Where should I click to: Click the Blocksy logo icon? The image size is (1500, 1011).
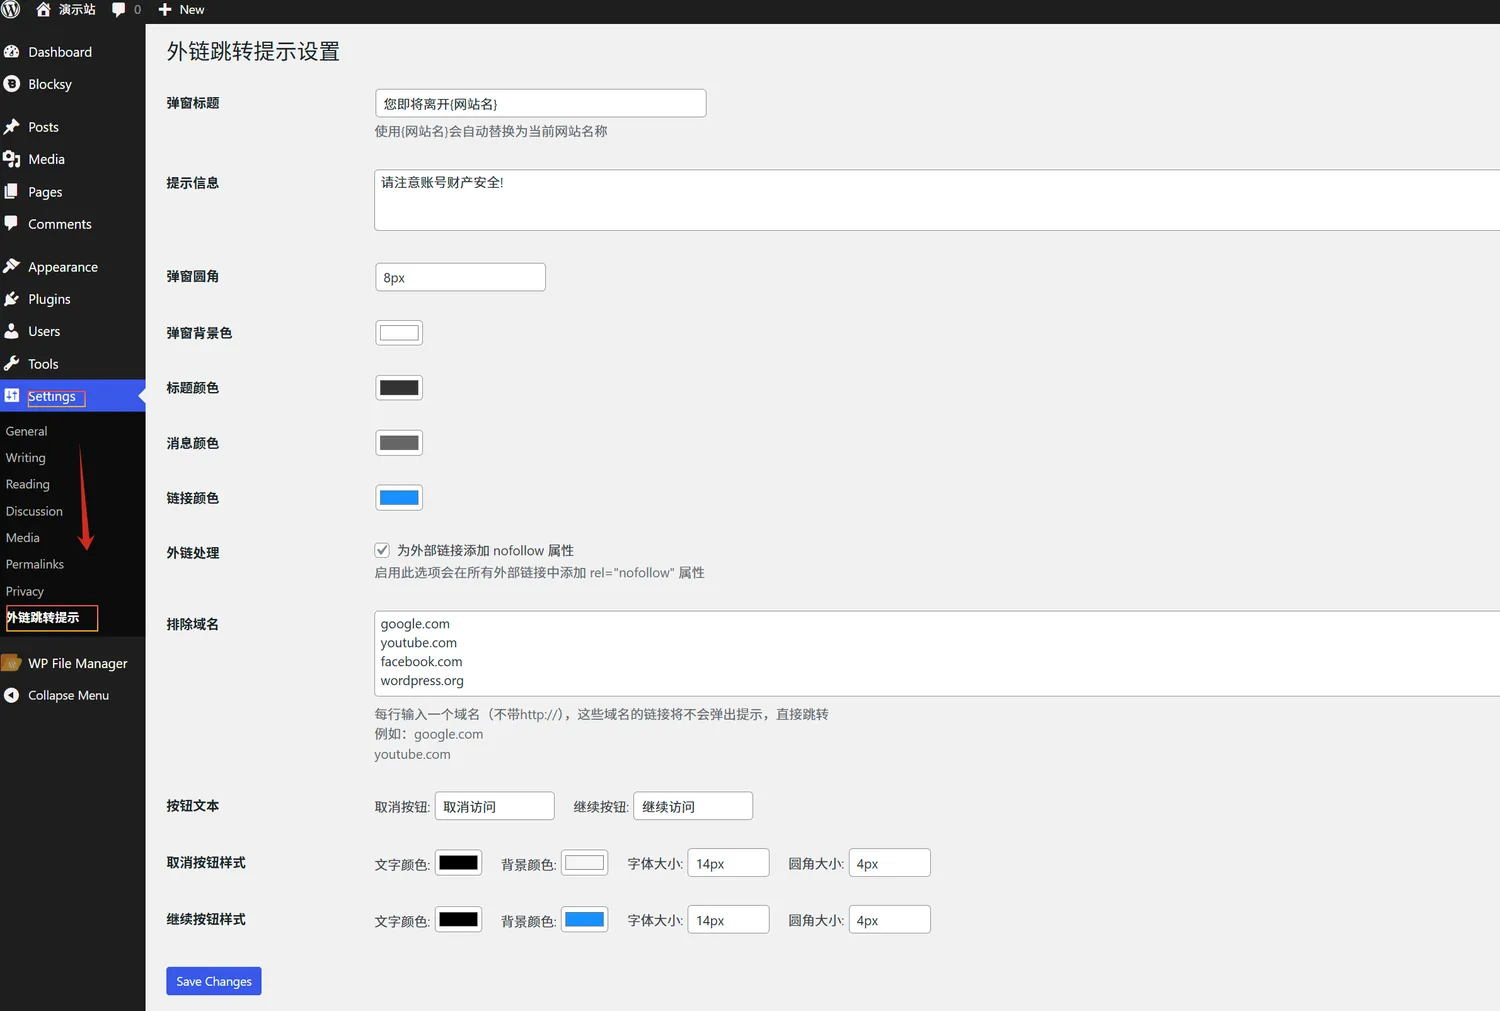(12, 84)
